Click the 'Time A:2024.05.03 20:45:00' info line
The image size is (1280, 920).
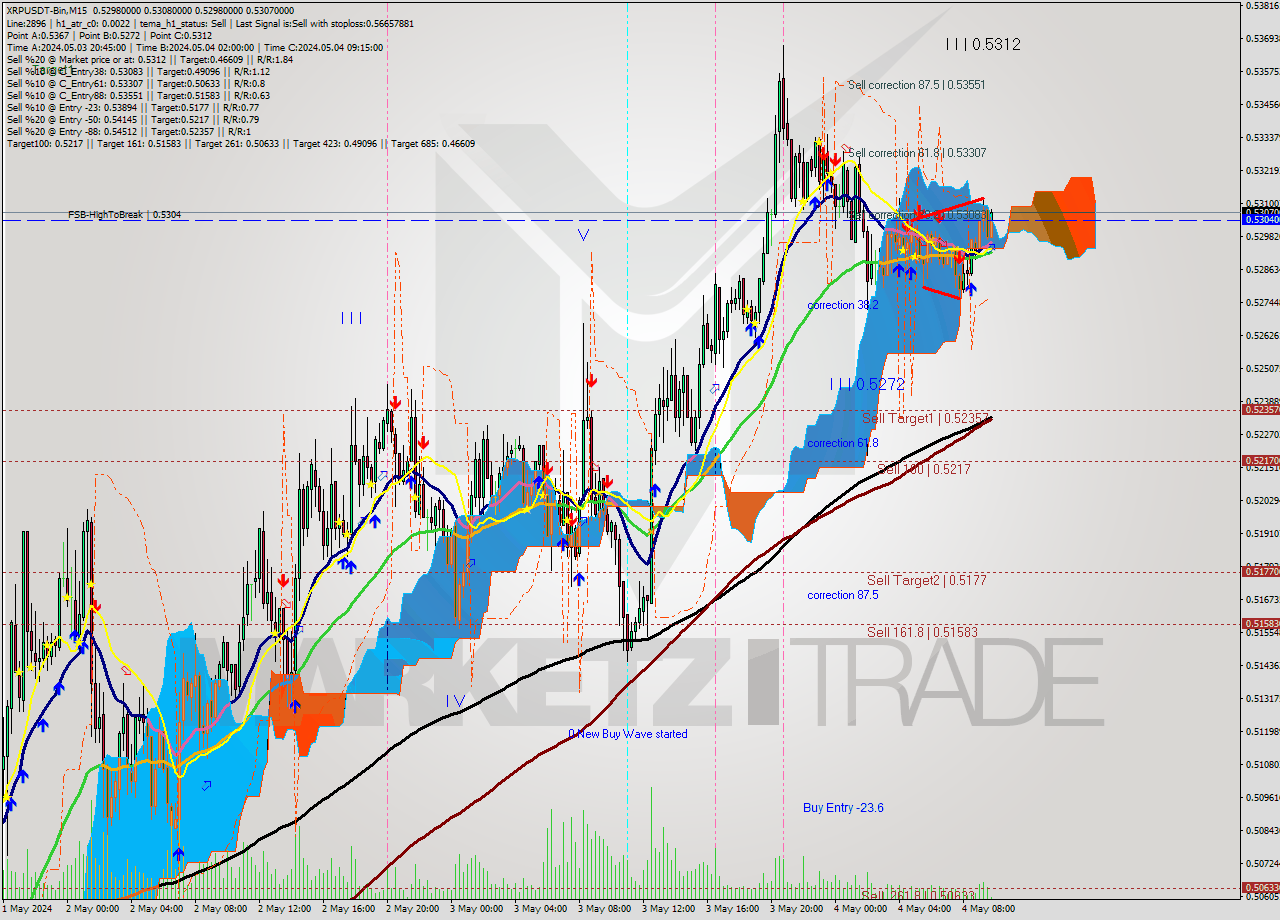coord(194,47)
